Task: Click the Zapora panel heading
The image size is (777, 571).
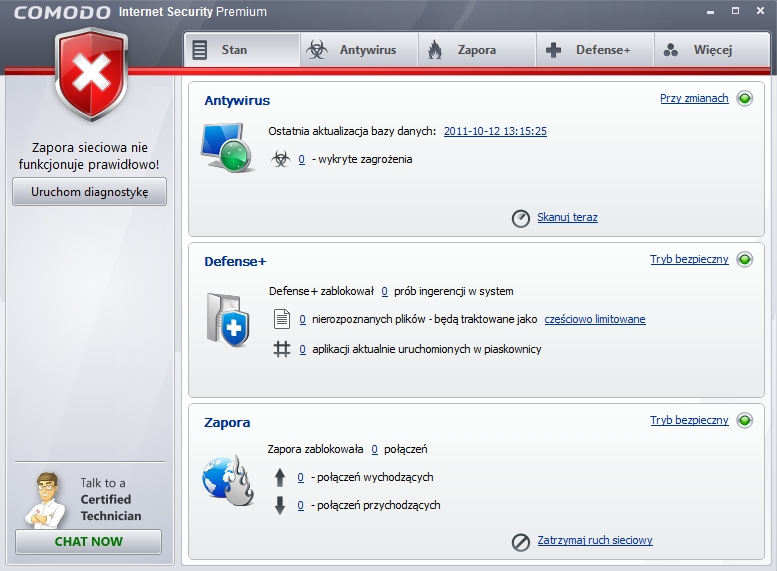Action: click(227, 423)
